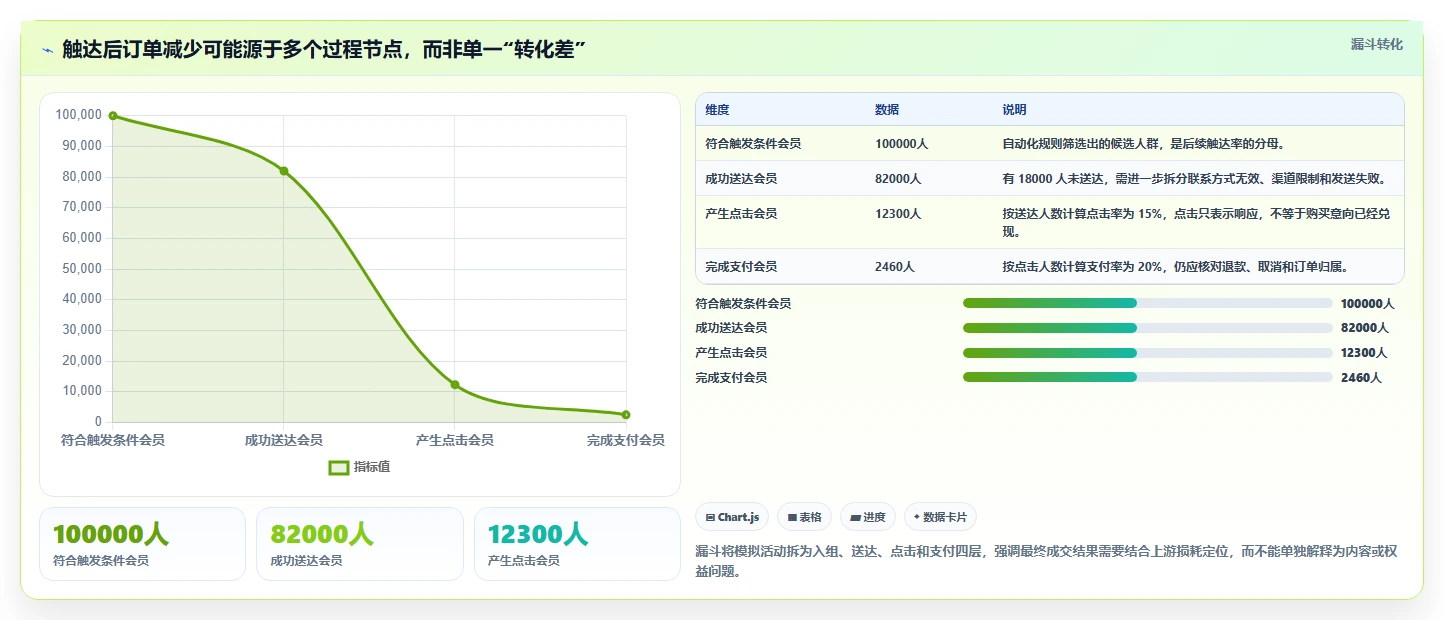Click the chart data point for 成功送达会员

point(284,171)
